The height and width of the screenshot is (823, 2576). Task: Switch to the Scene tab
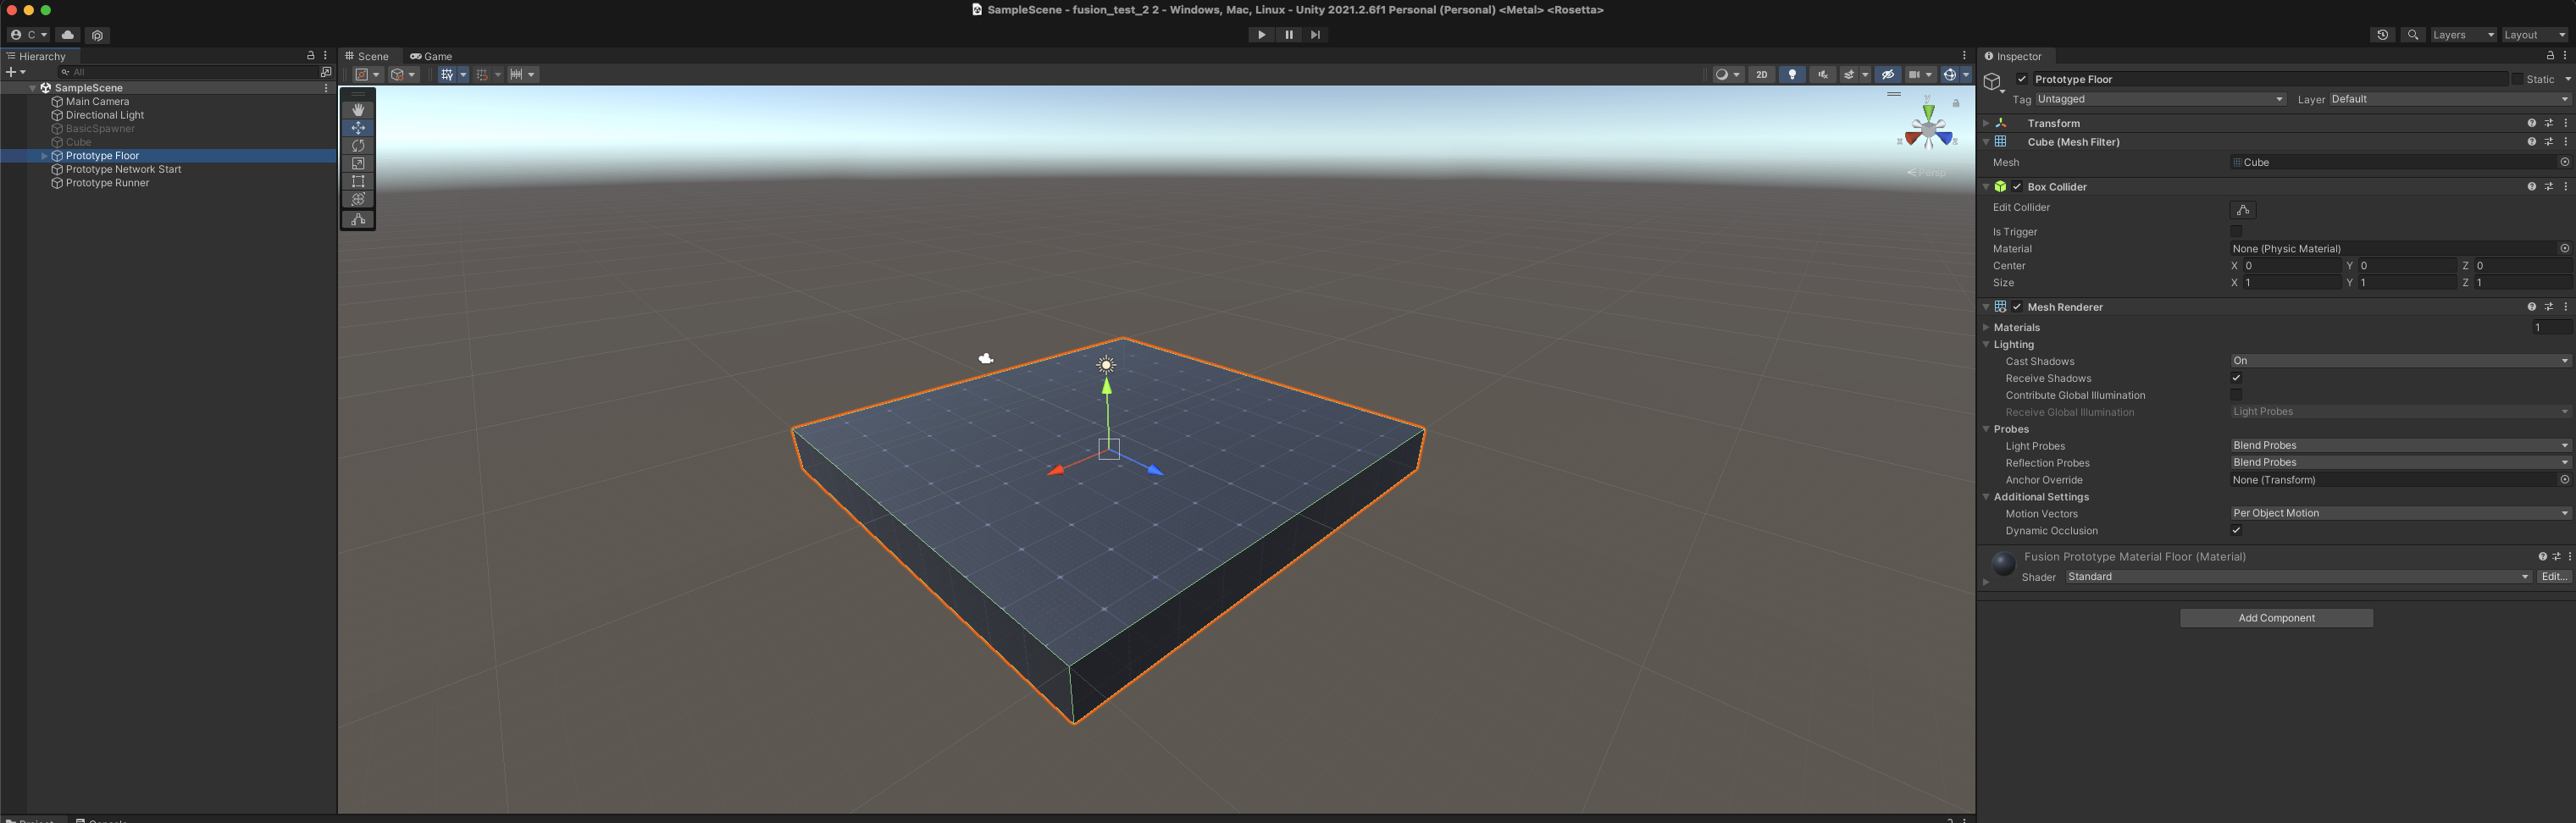point(368,56)
